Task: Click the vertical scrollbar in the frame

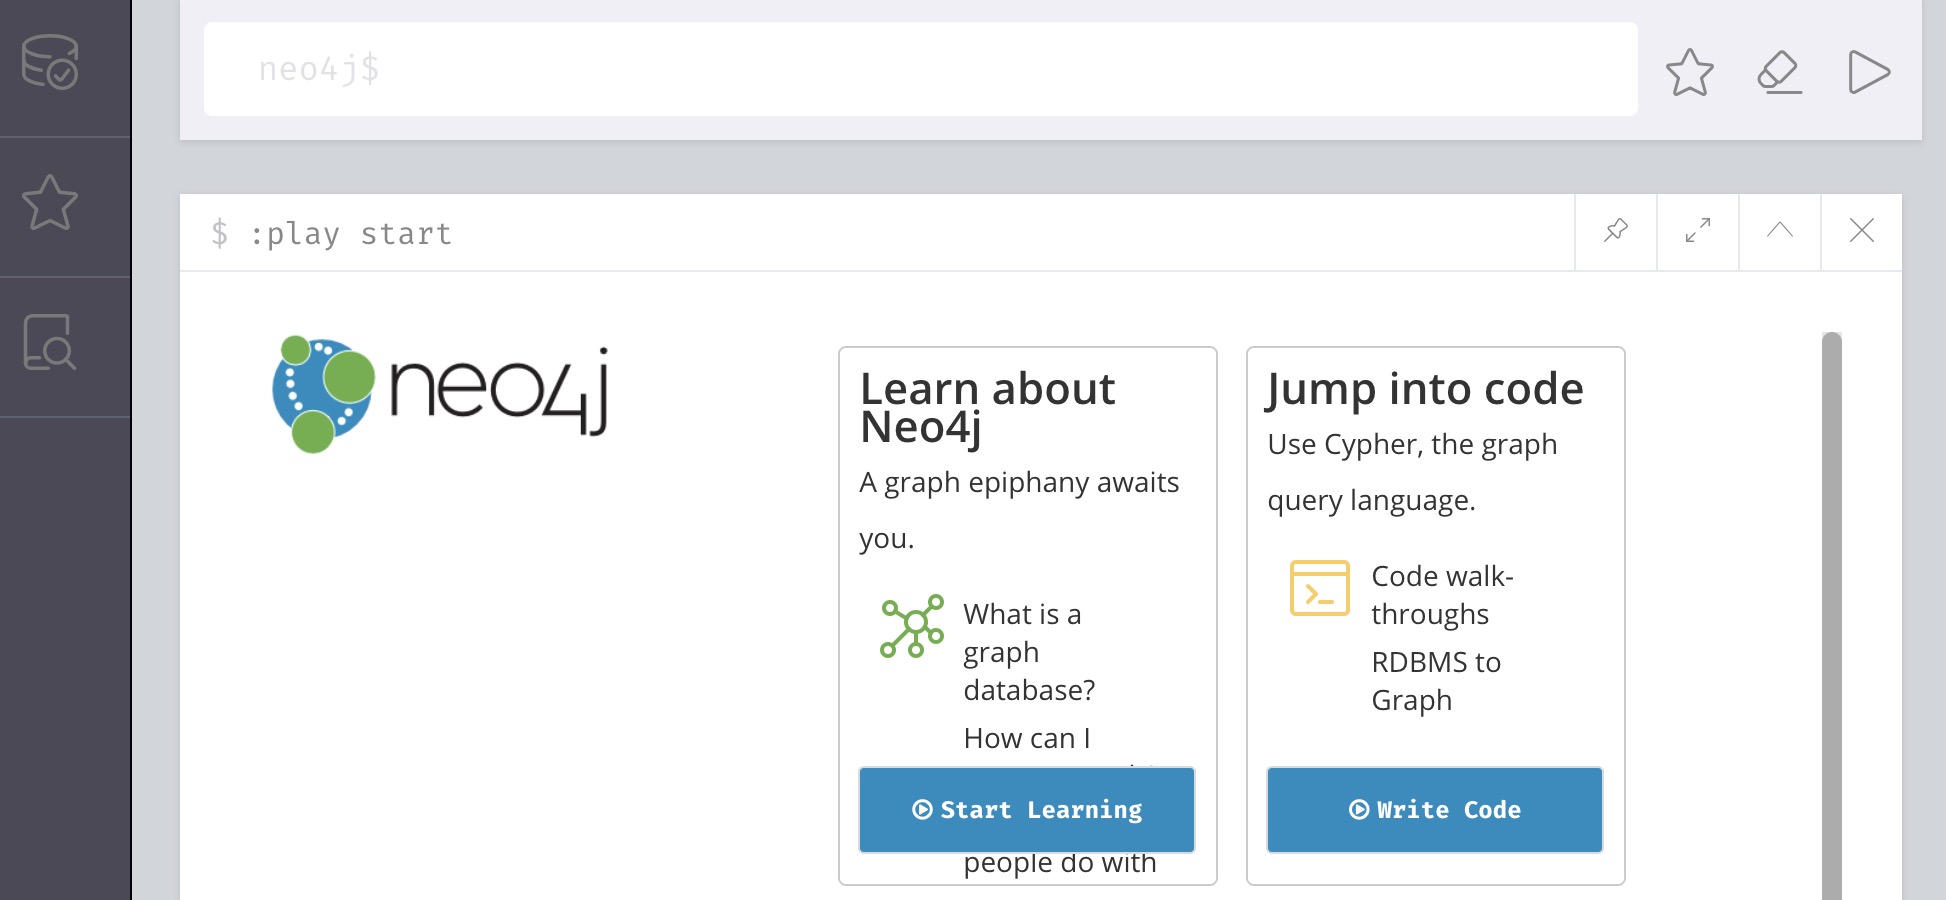Action: click(x=1832, y=615)
